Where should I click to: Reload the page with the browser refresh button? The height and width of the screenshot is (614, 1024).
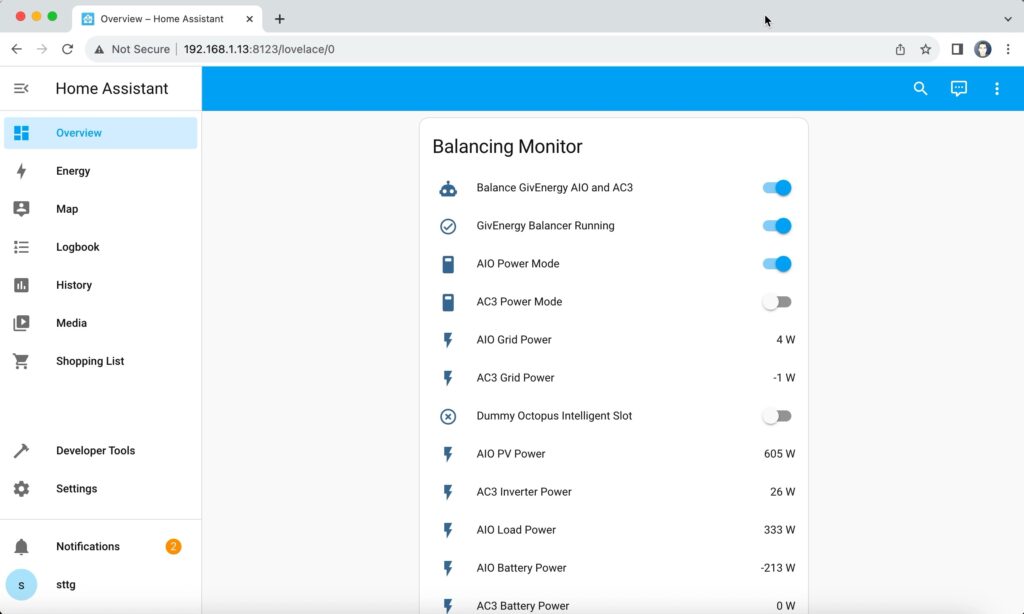tap(67, 49)
